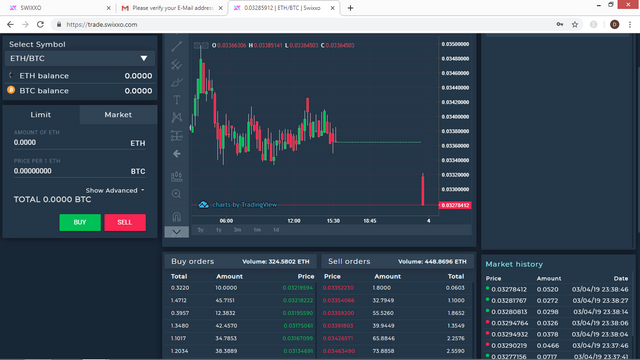The image size is (640, 360).
Task: Click the Bitcoin icon next to BTC balance
Action: pos(11,90)
